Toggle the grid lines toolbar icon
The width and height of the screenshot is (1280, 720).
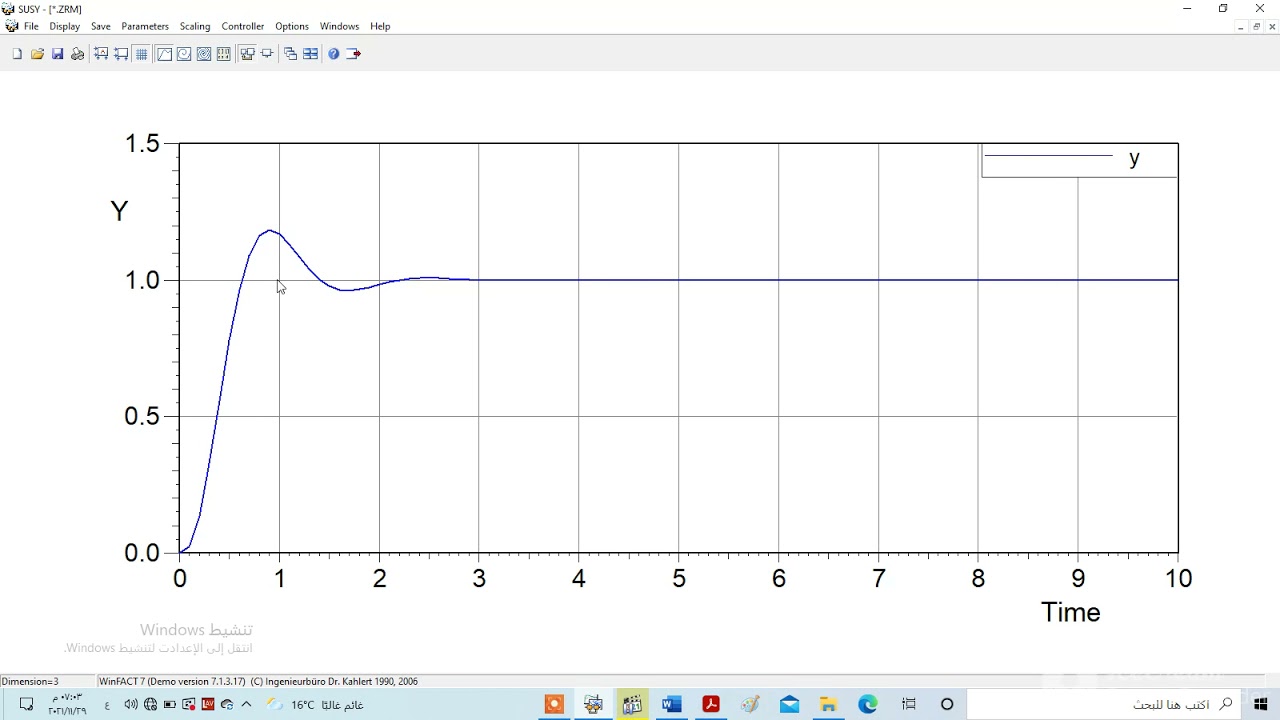tap(141, 54)
